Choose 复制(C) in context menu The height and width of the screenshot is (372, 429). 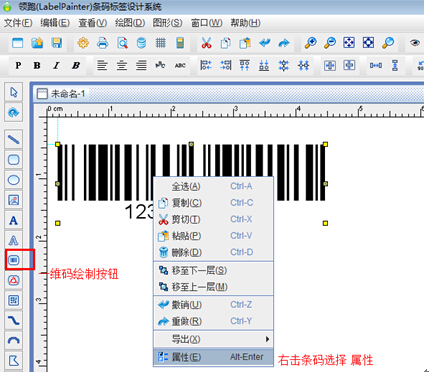213,203
